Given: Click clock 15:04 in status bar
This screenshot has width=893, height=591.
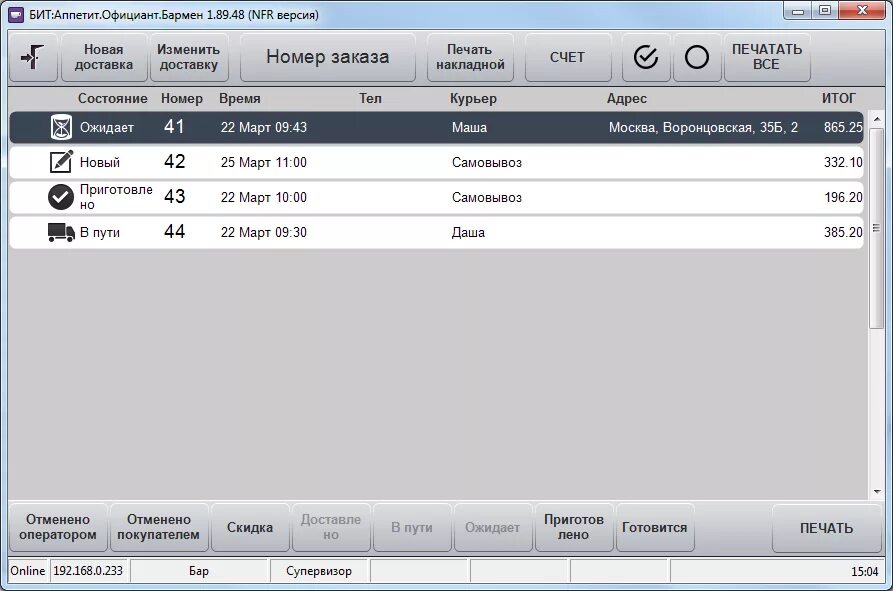Looking at the screenshot, I should coord(865,571).
